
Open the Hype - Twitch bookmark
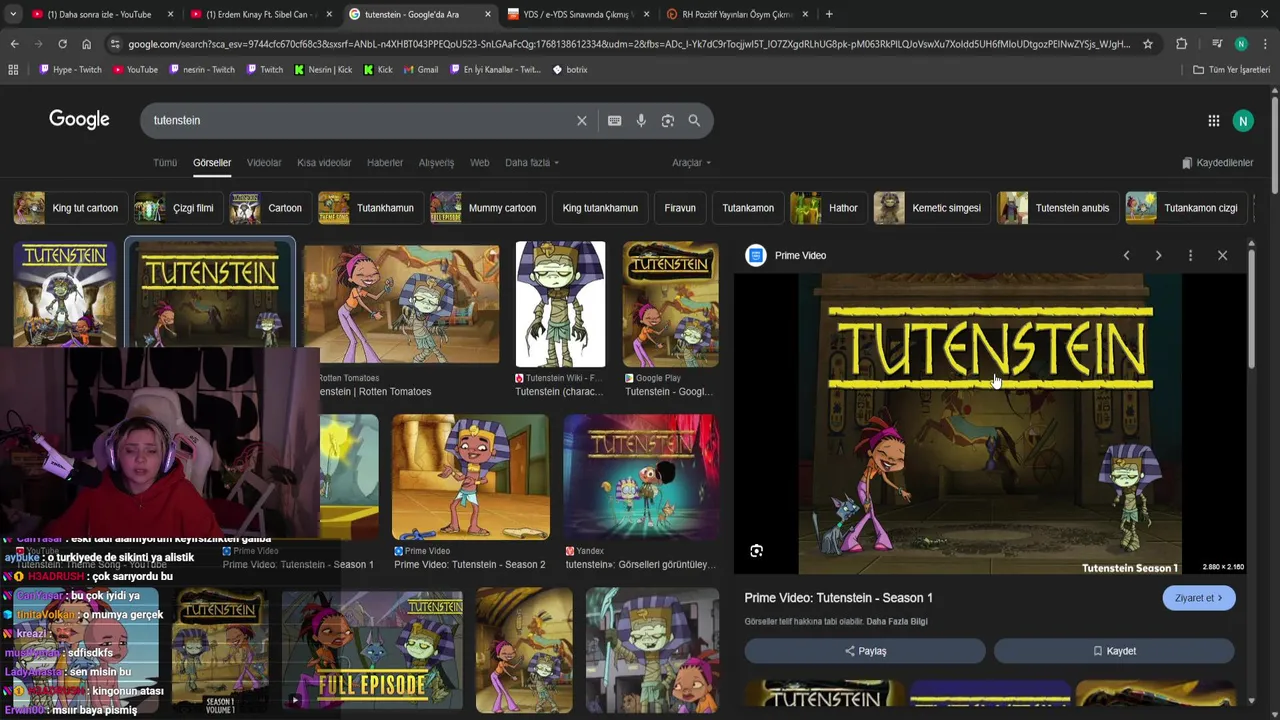[70, 70]
